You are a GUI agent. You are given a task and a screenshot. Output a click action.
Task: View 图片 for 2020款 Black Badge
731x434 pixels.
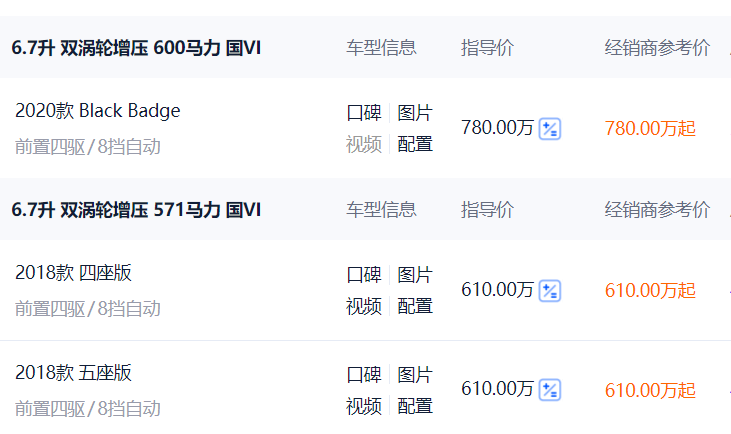415,113
